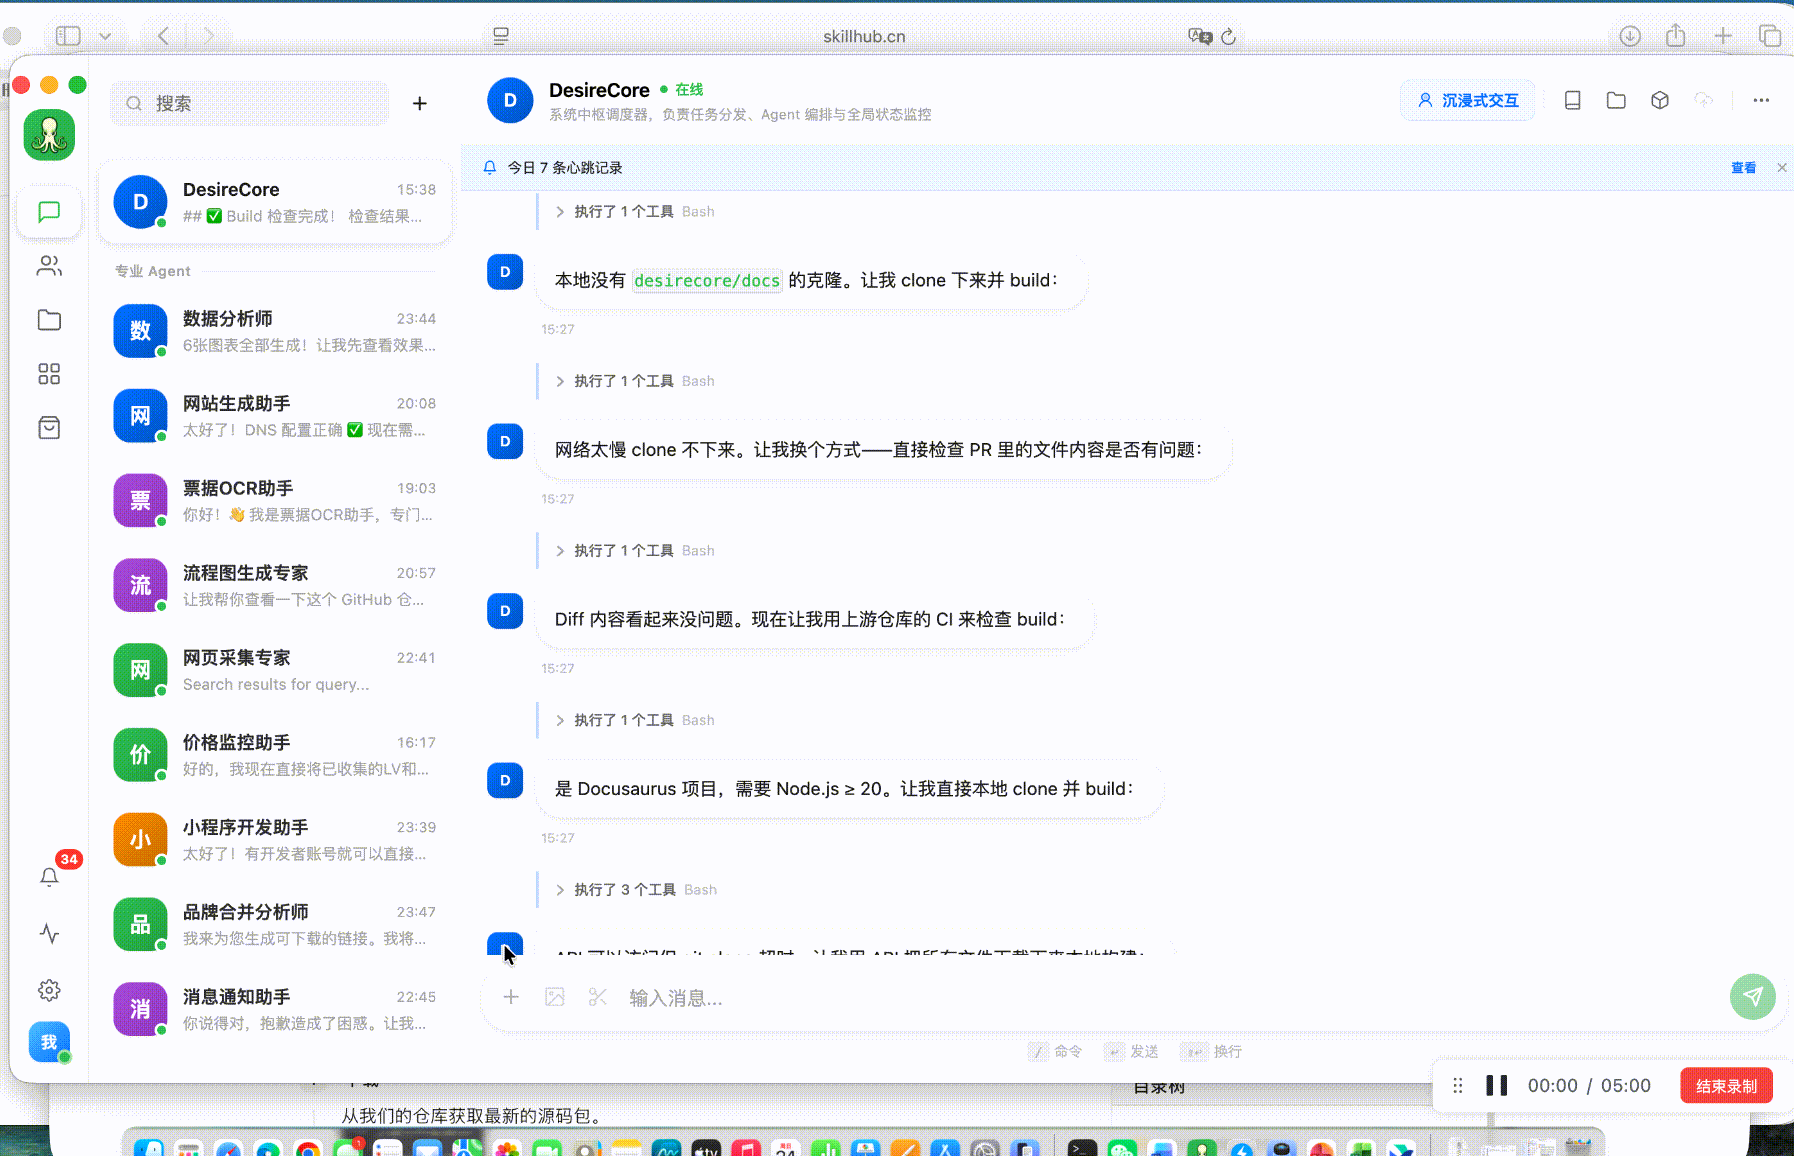Screen dimensions: 1794x1156
Task: Click the DesireCore avatar in chat header
Action: [510, 100]
